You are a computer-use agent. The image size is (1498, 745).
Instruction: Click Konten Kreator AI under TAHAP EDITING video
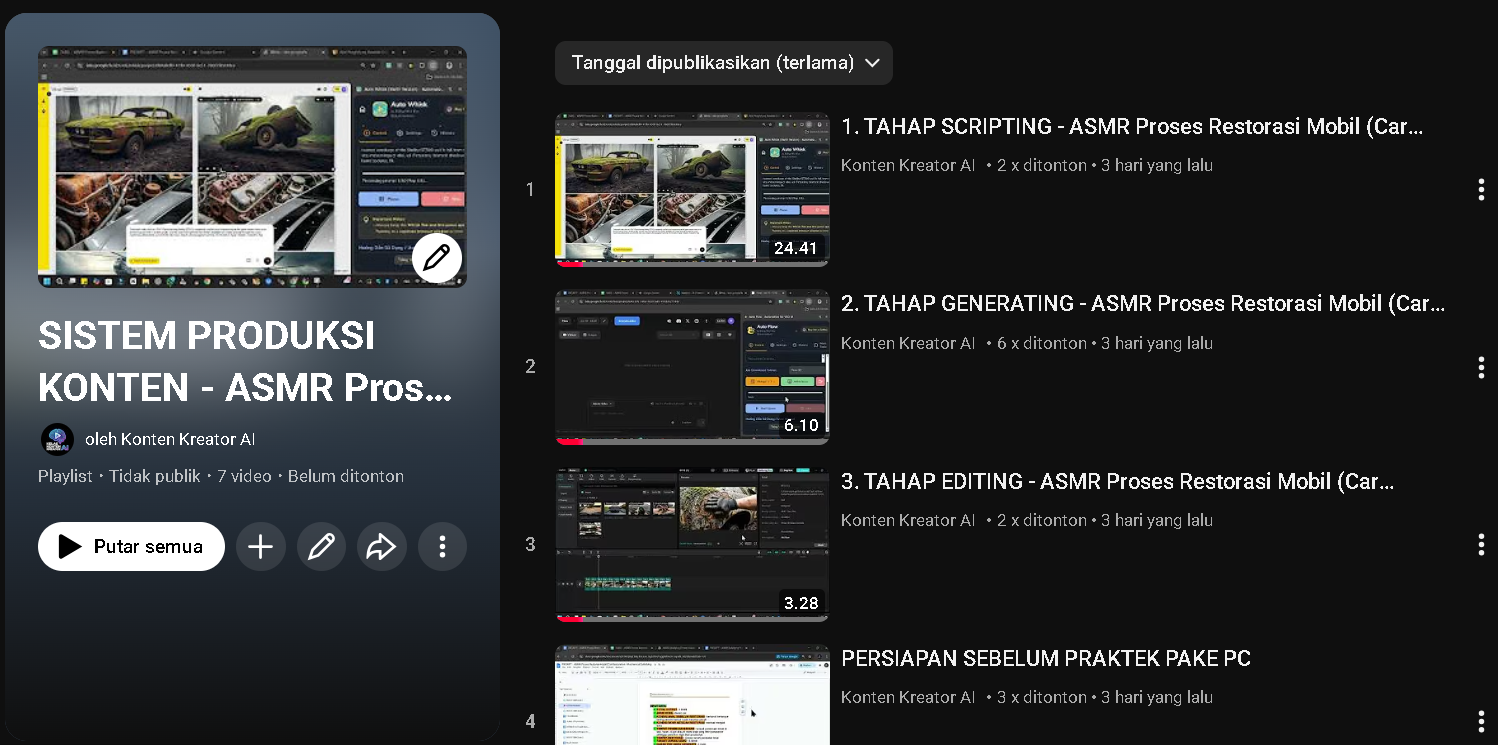(x=907, y=520)
